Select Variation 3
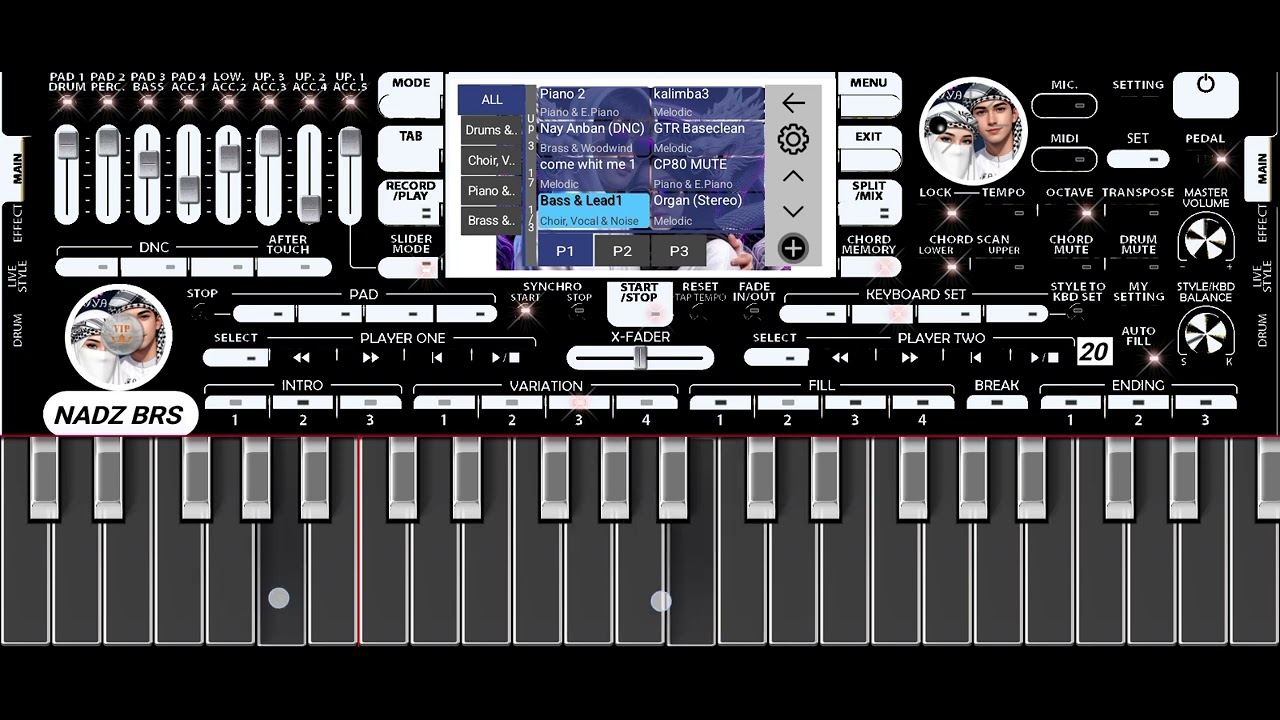 (579, 403)
